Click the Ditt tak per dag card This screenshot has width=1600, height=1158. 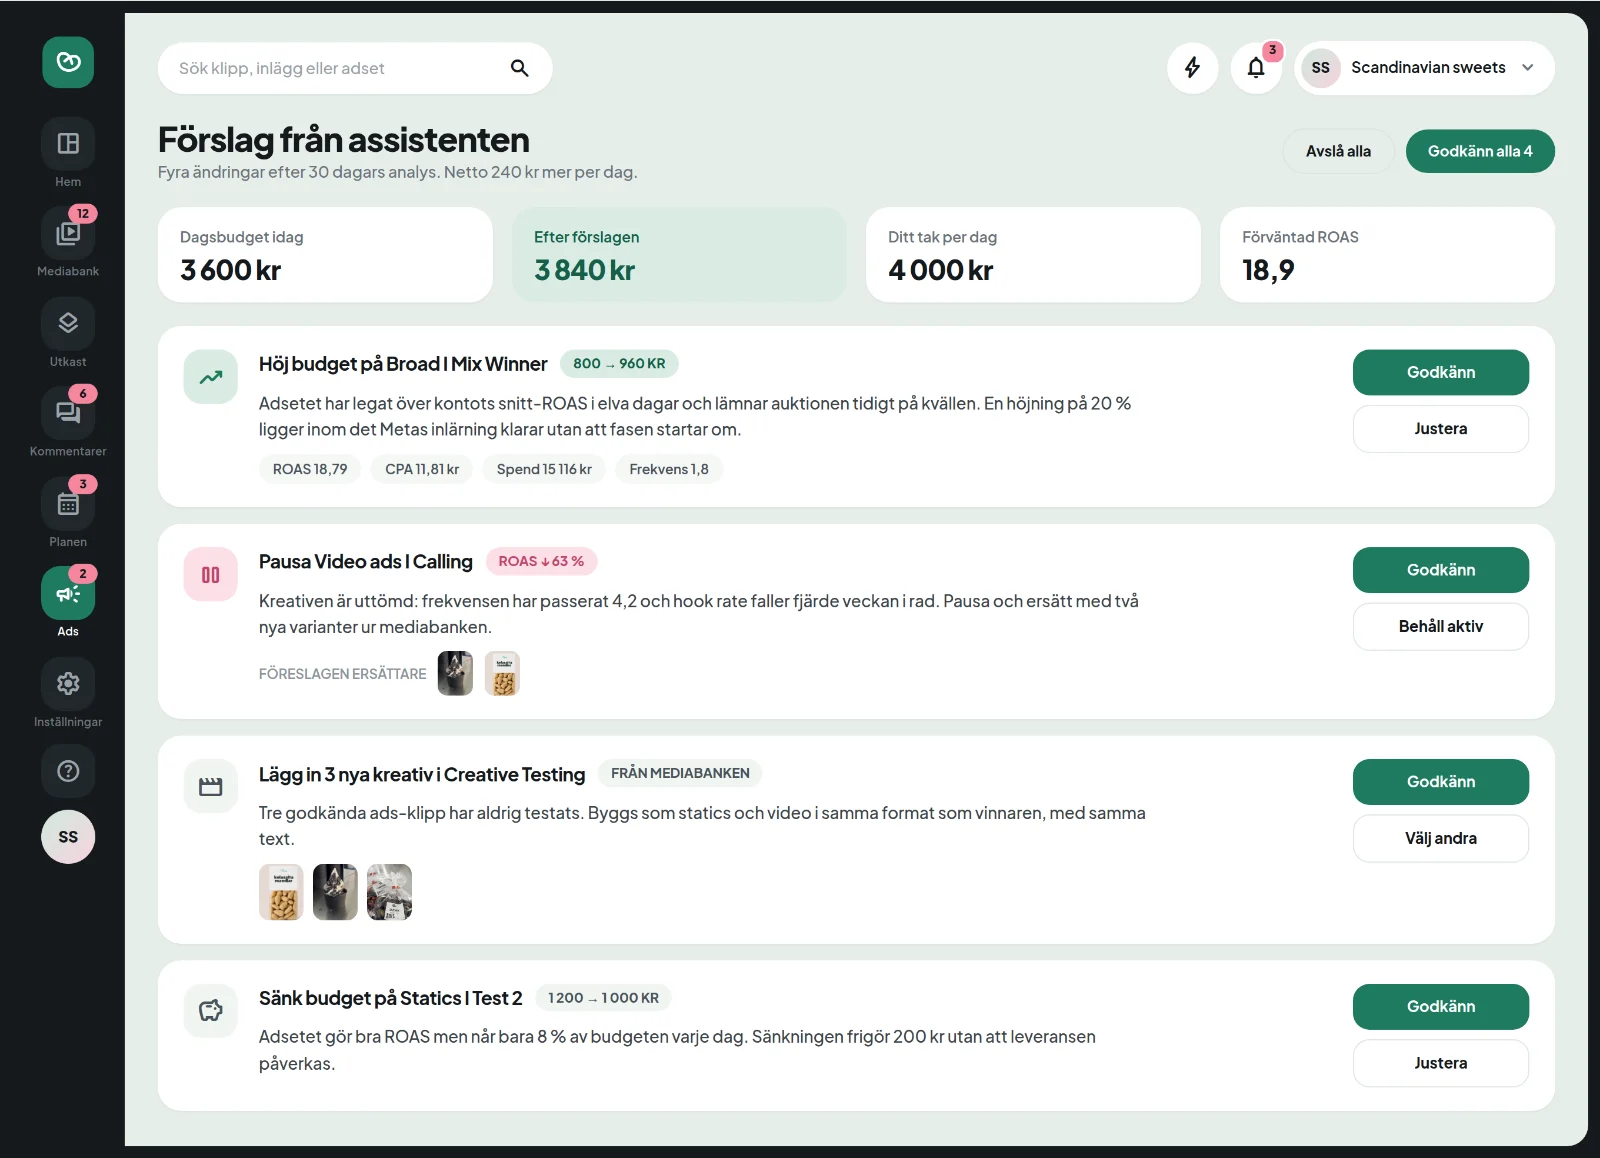(x=1033, y=255)
